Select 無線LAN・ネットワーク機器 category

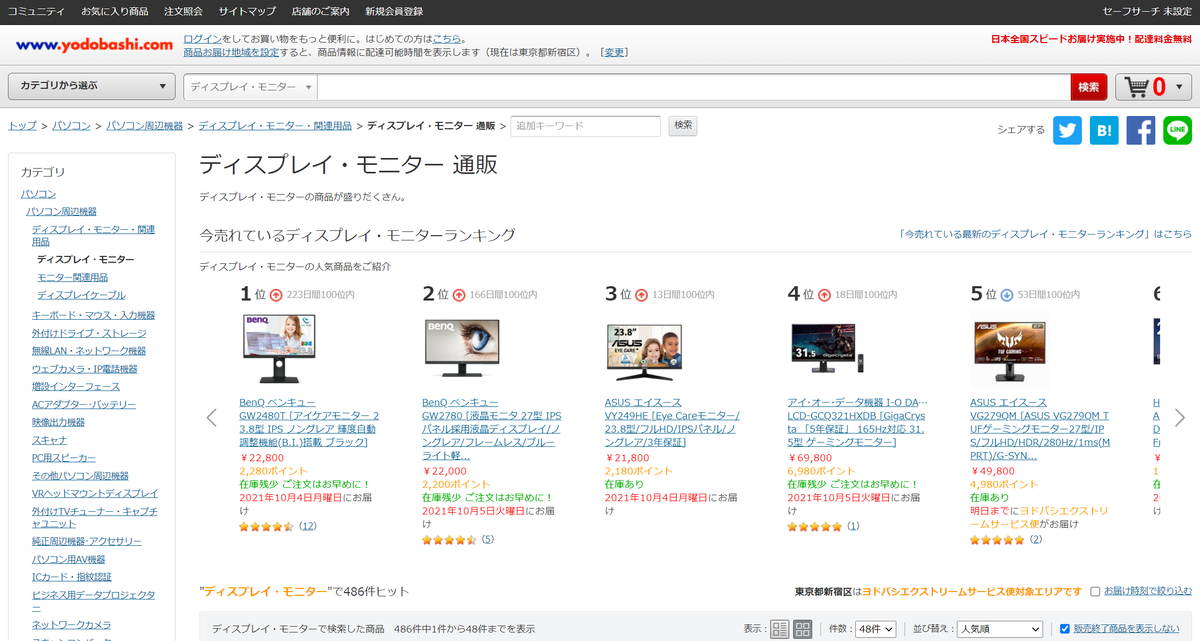tap(89, 351)
